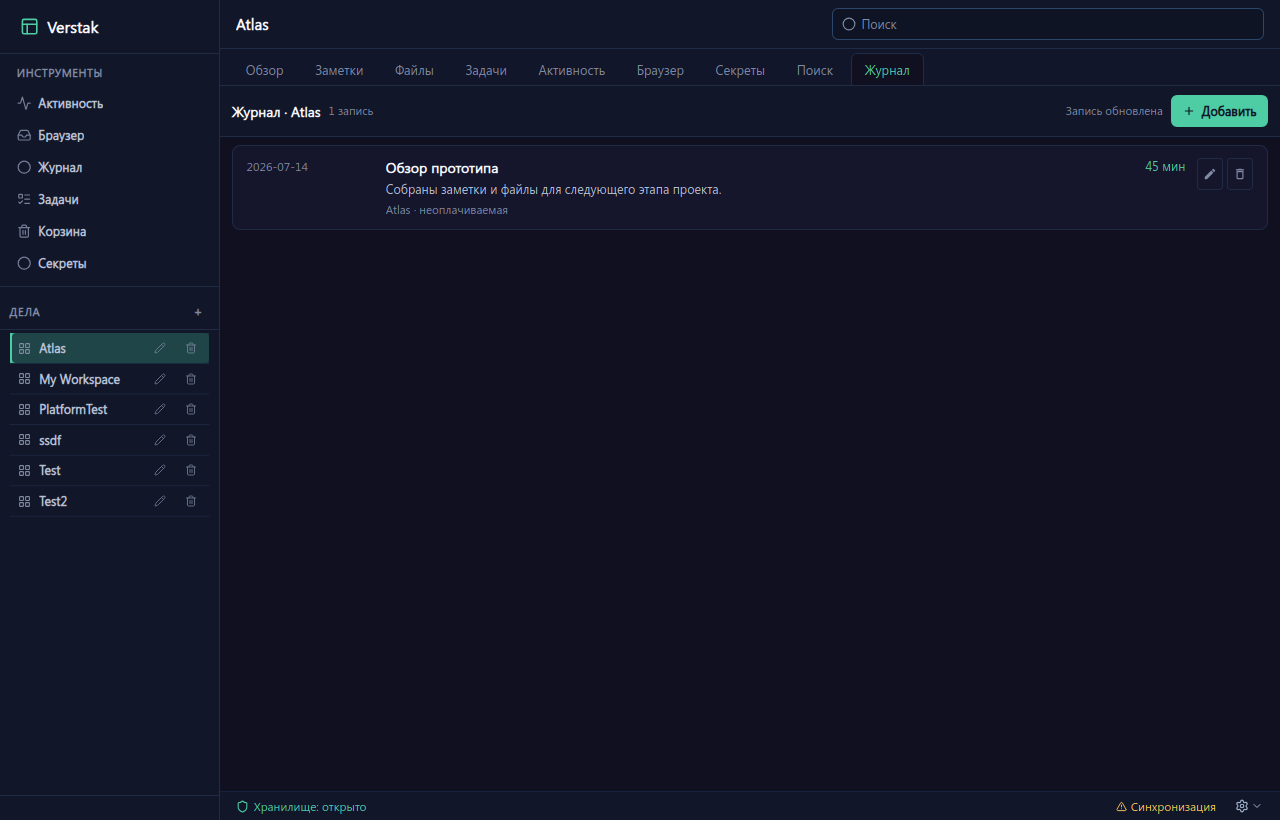Click the Добавить button

1219,111
